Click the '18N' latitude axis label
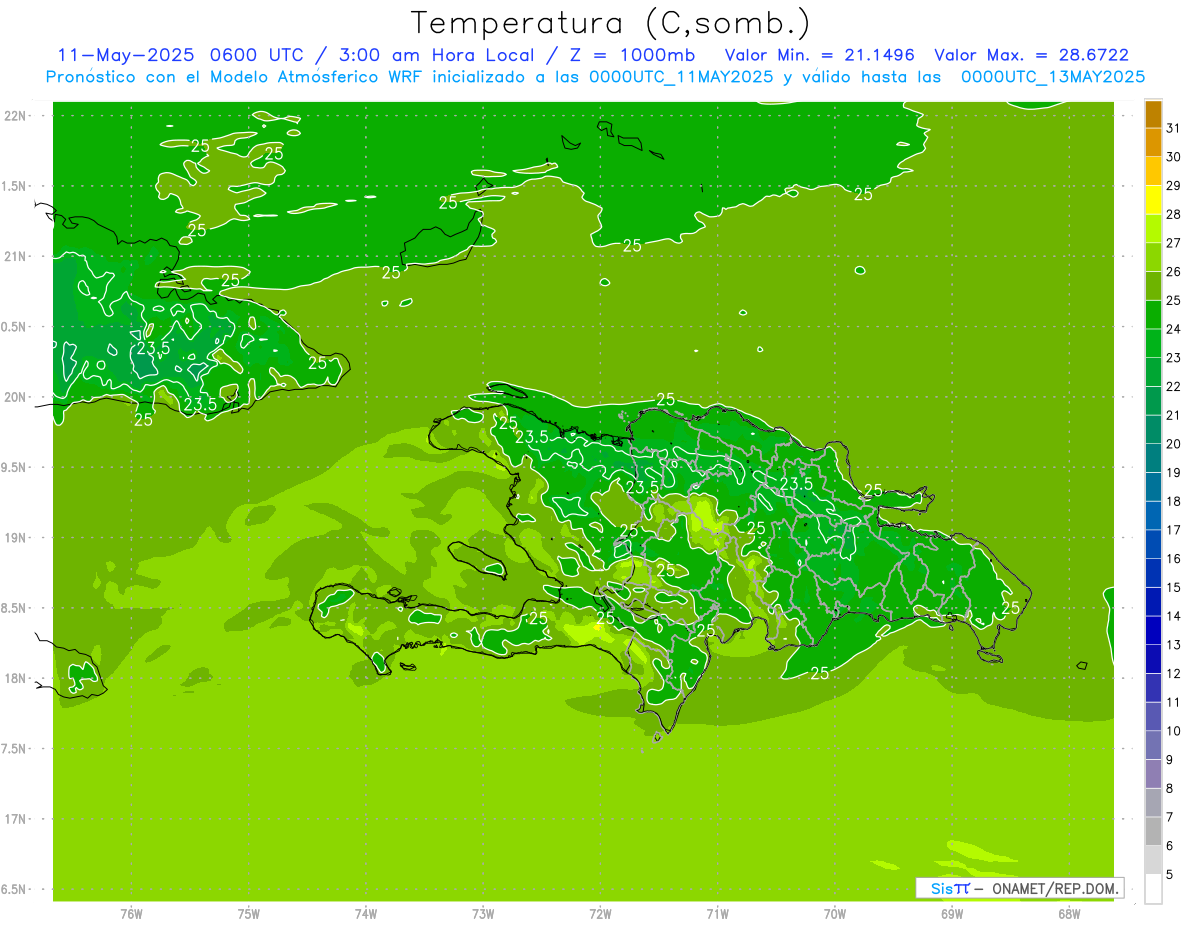This screenshot has height=927, width=1200. 15,678
